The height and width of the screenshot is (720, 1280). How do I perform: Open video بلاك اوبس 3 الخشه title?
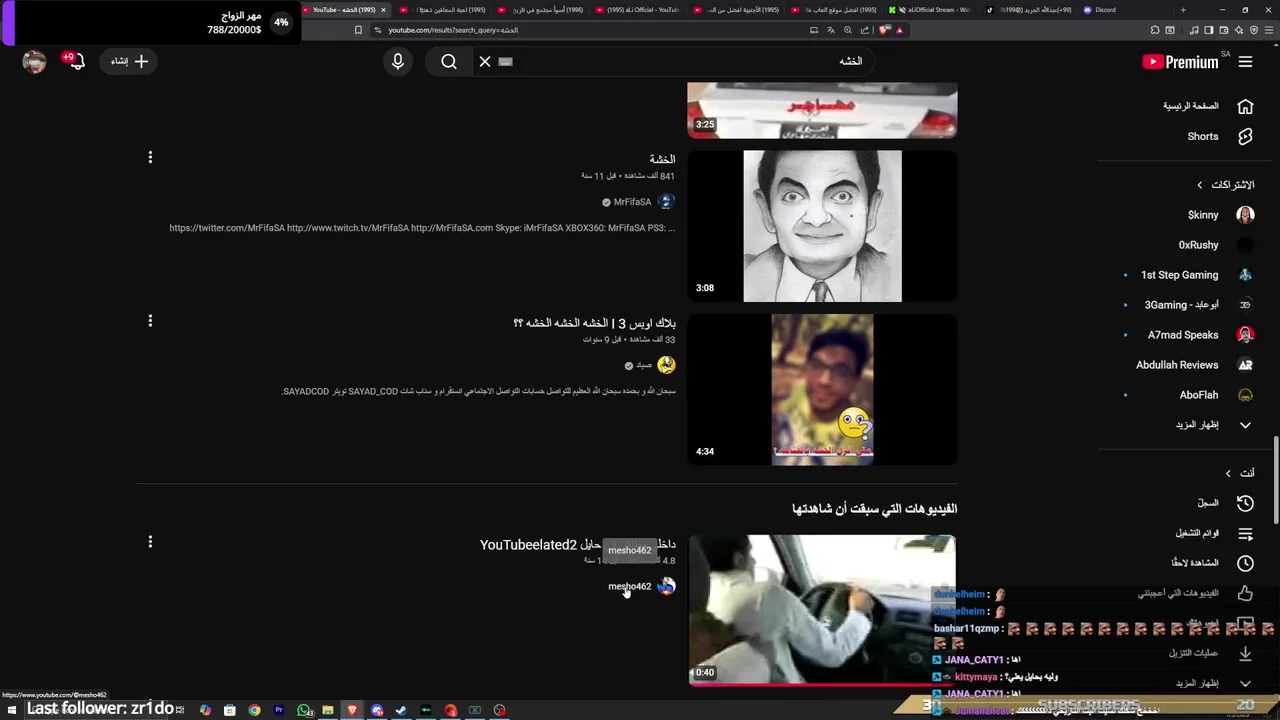coord(594,323)
